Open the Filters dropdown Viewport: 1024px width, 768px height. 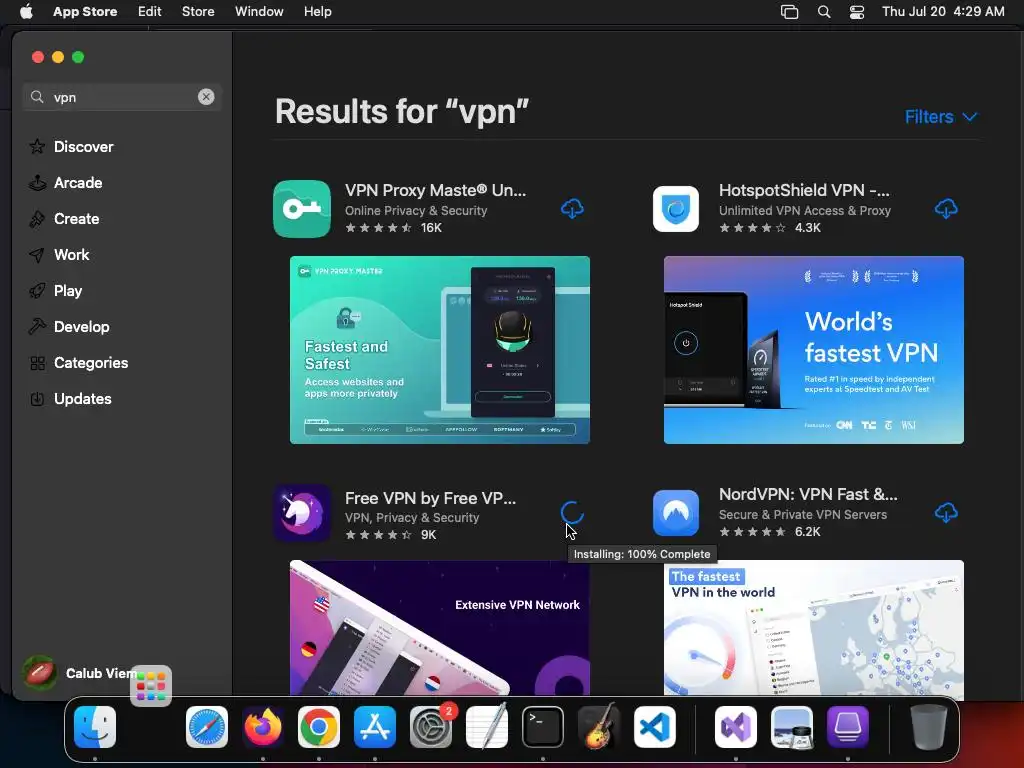click(941, 117)
